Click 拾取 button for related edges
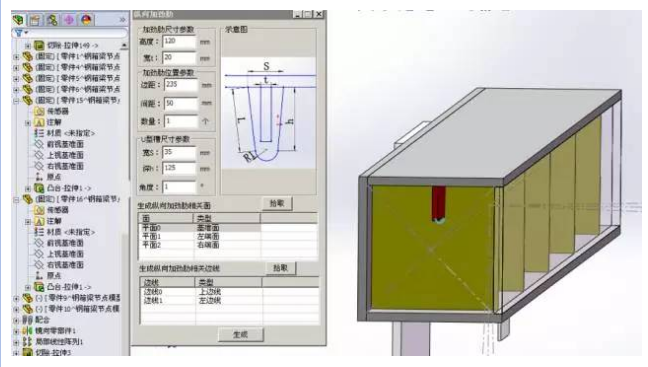This screenshot has height=367, width=648. pyautogui.click(x=281, y=268)
